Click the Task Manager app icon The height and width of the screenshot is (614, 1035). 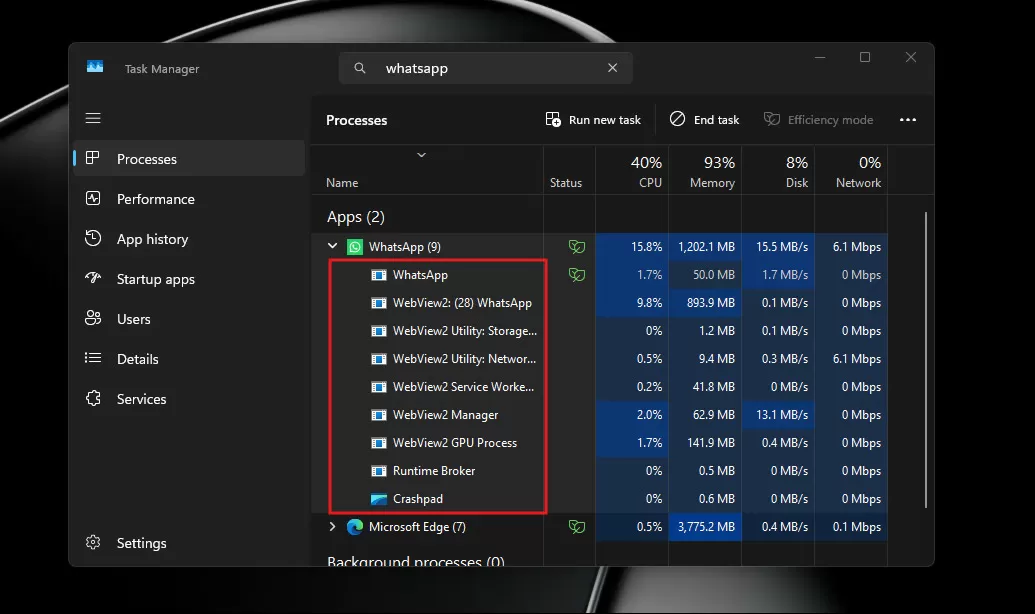[x=95, y=67]
